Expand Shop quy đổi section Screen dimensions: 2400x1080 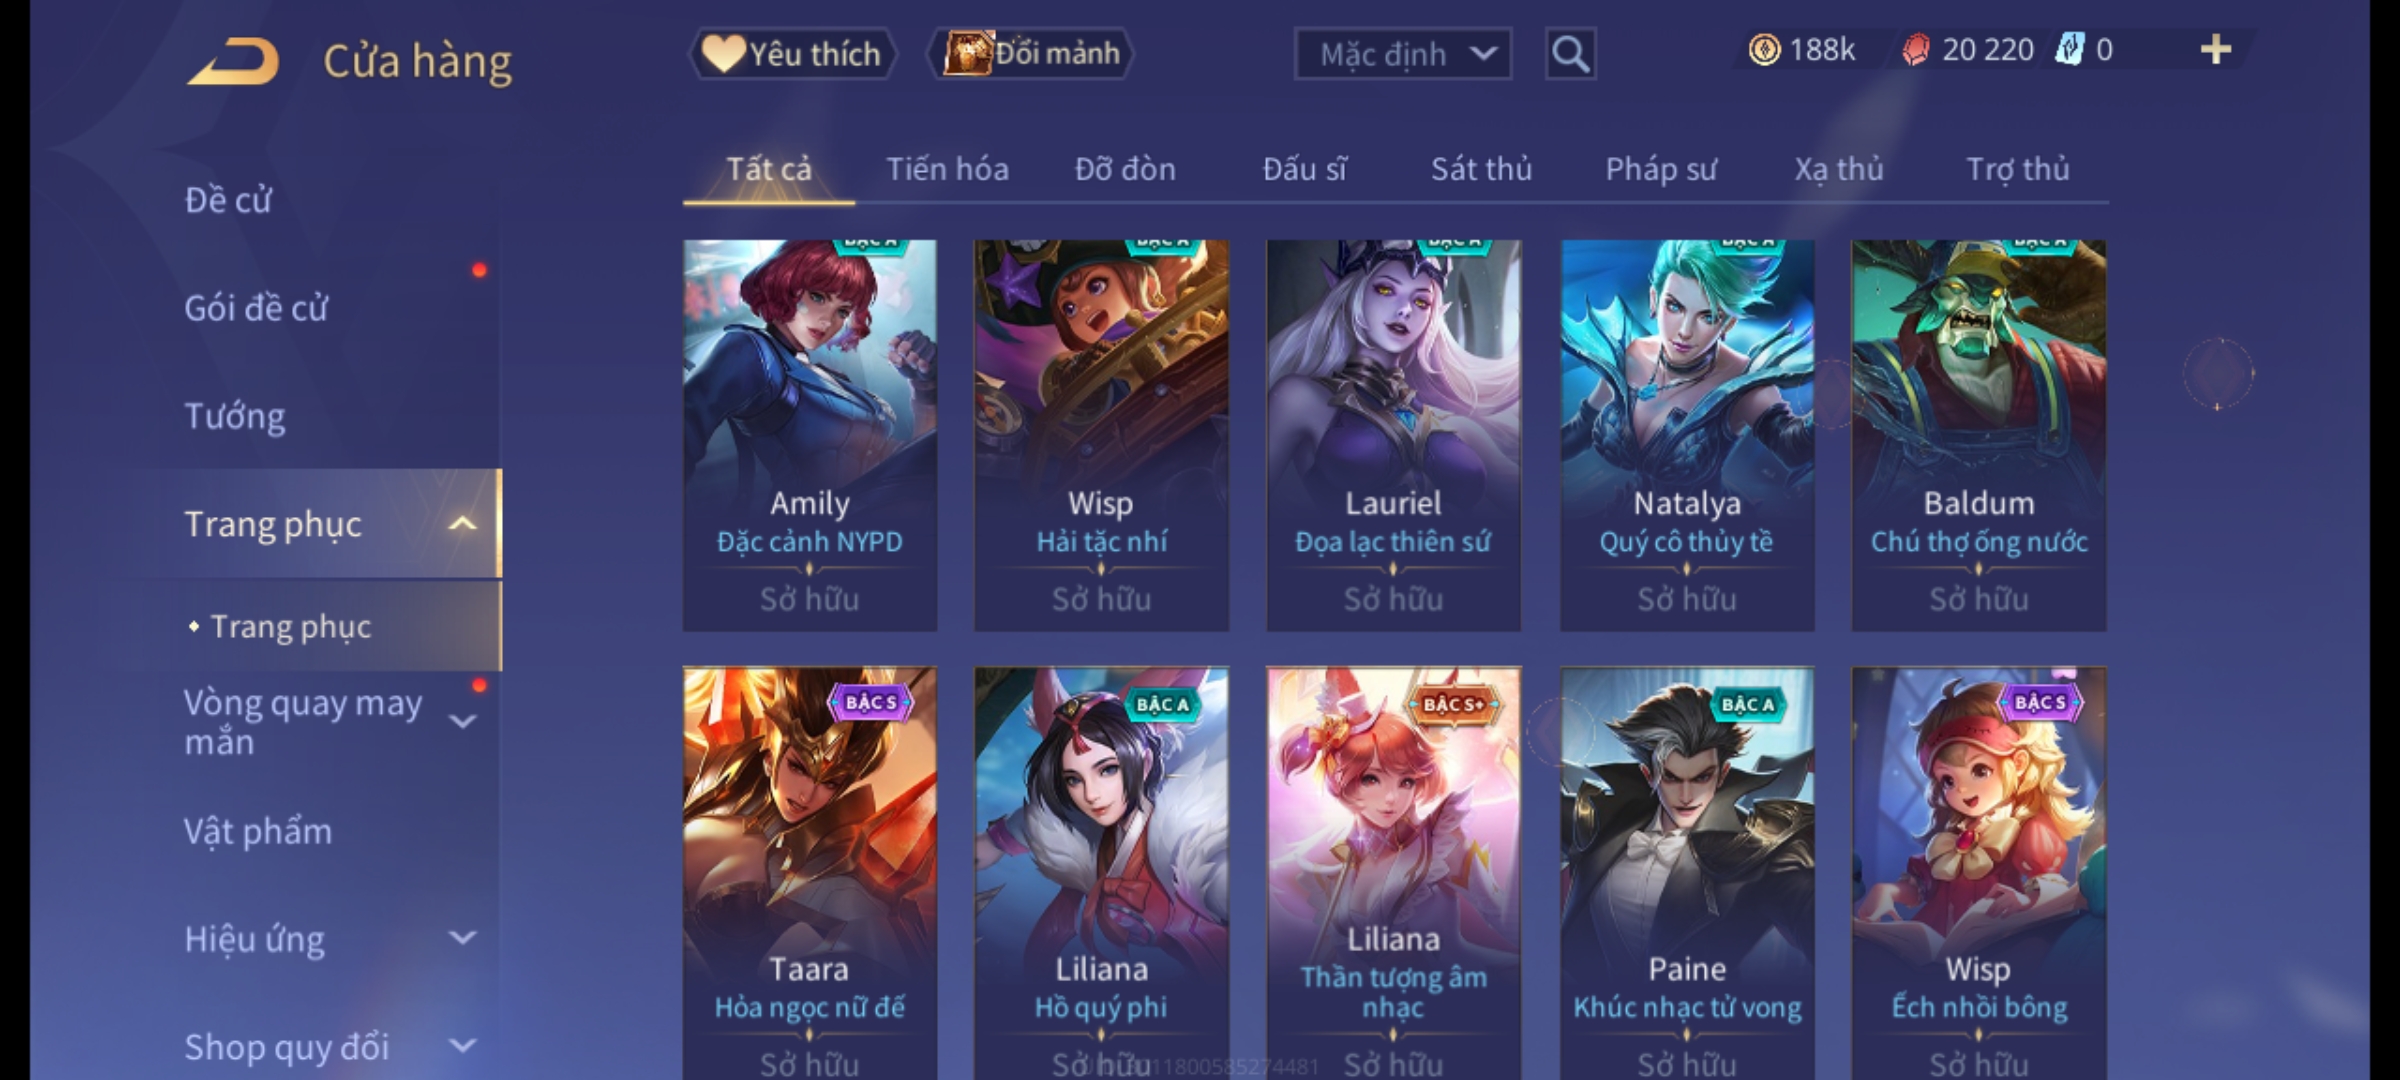click(462, 1046)
